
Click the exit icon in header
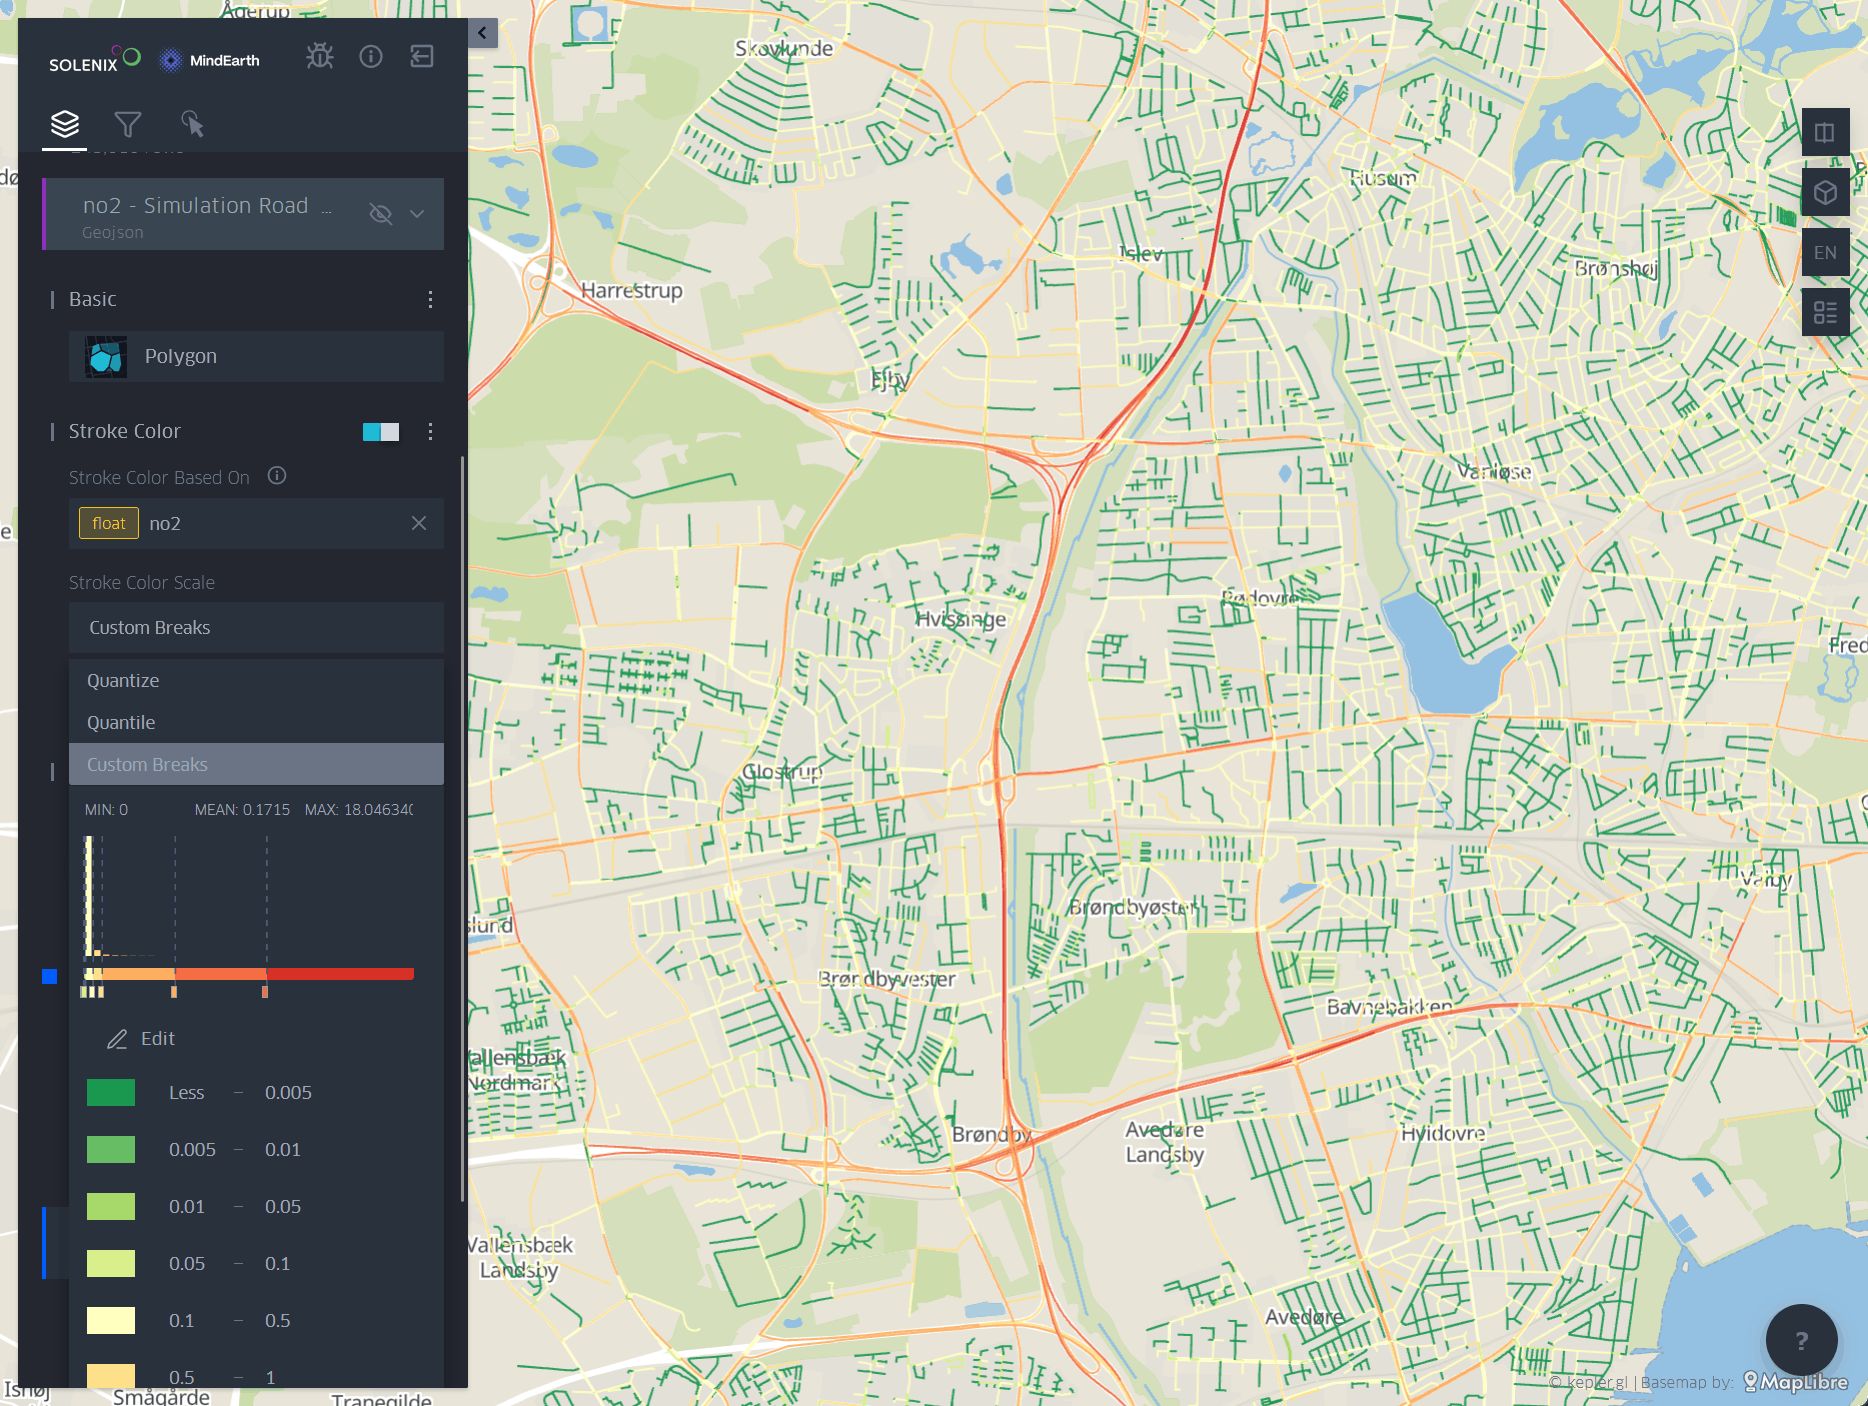[422, 57]
